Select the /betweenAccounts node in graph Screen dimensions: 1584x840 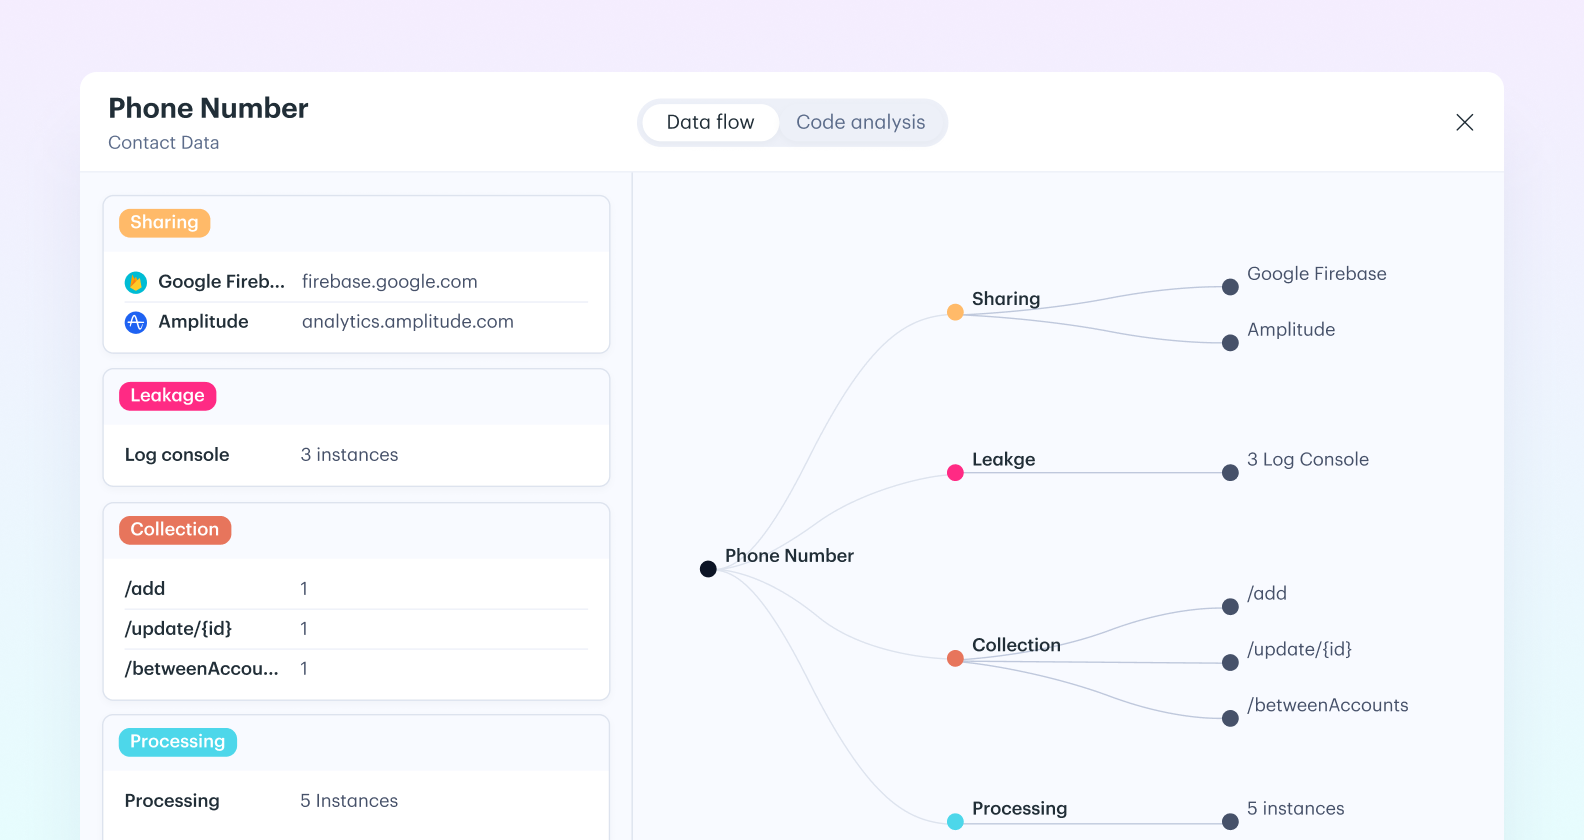click(1230, 718)
